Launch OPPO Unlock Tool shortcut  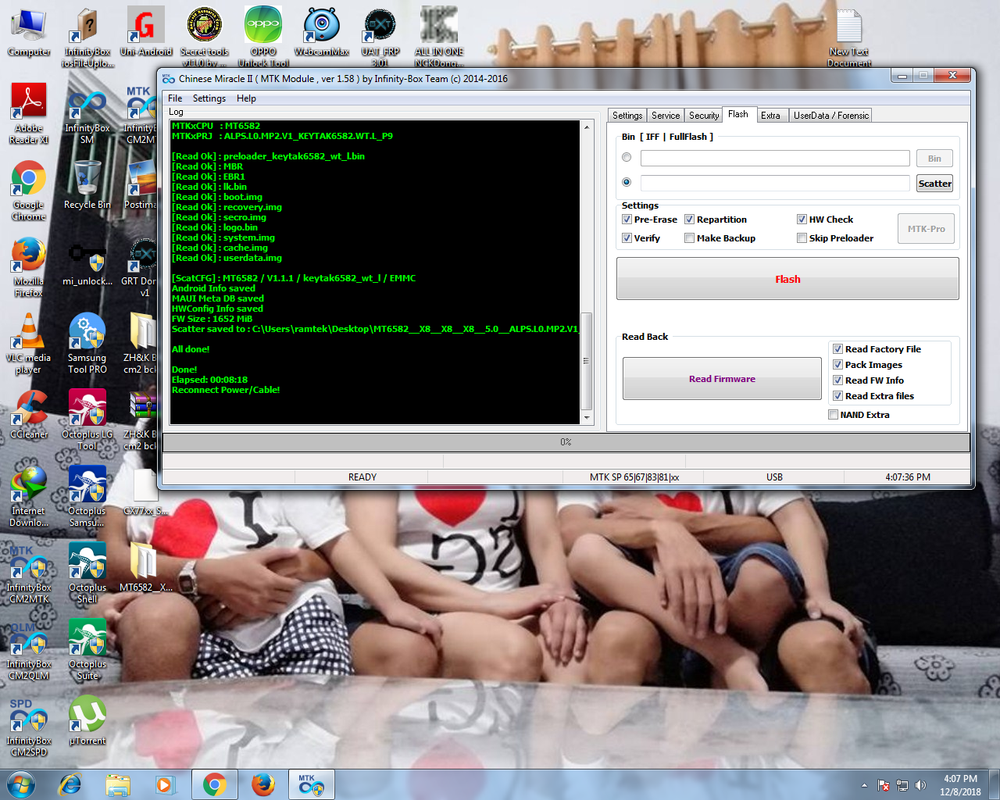coord(263,37)
